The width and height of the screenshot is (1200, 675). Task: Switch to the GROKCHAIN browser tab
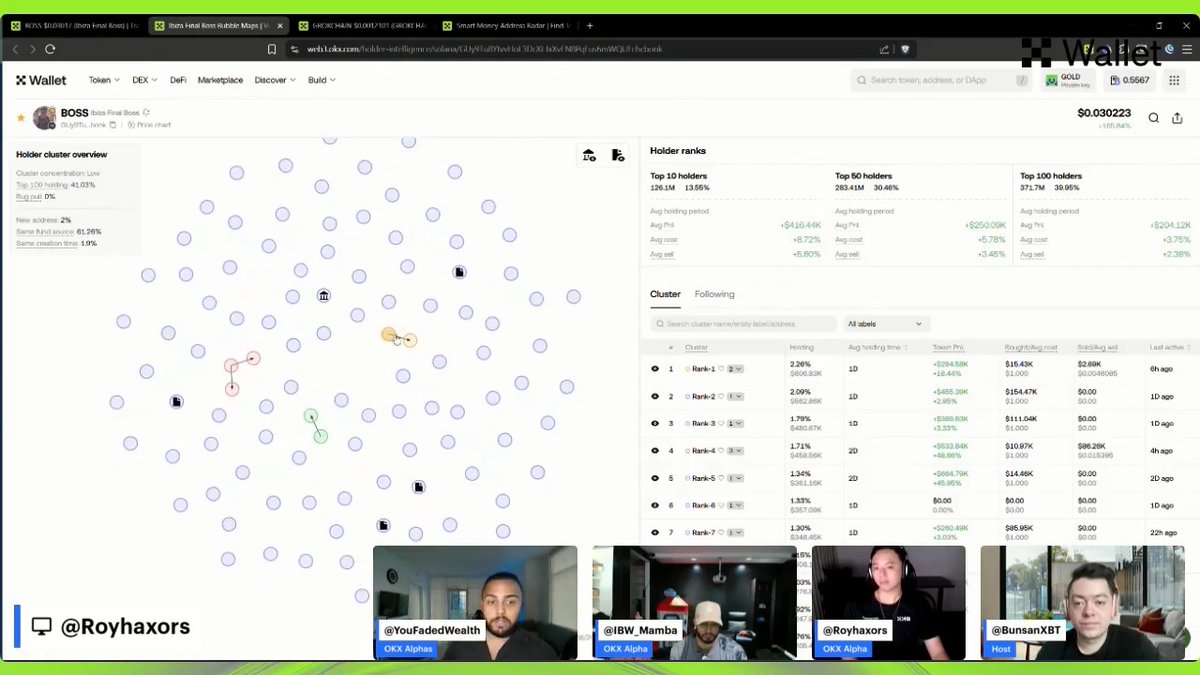click(362, 25)
